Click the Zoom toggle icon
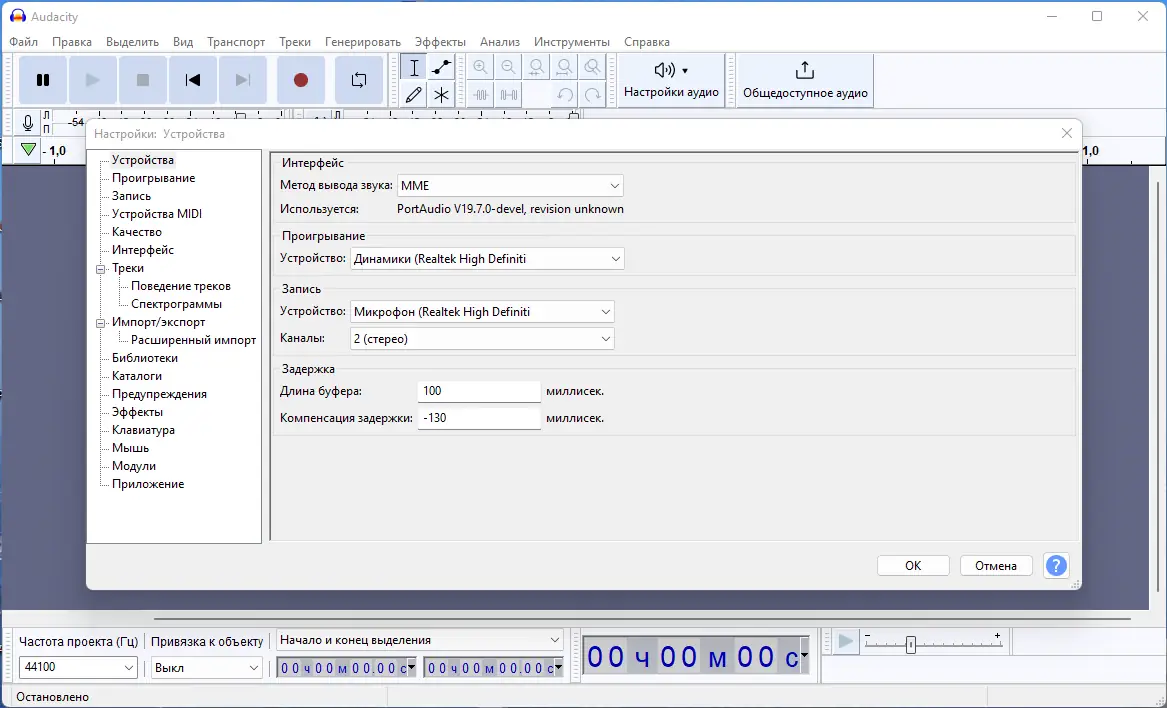 [x=592, y=68]
